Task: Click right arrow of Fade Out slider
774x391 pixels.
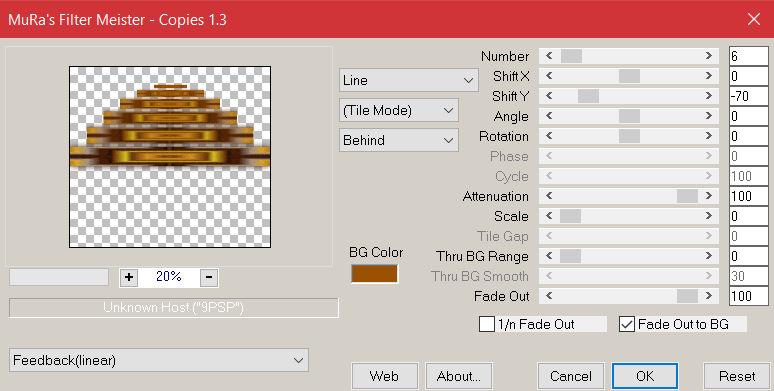Action: (x=709, y=296)
